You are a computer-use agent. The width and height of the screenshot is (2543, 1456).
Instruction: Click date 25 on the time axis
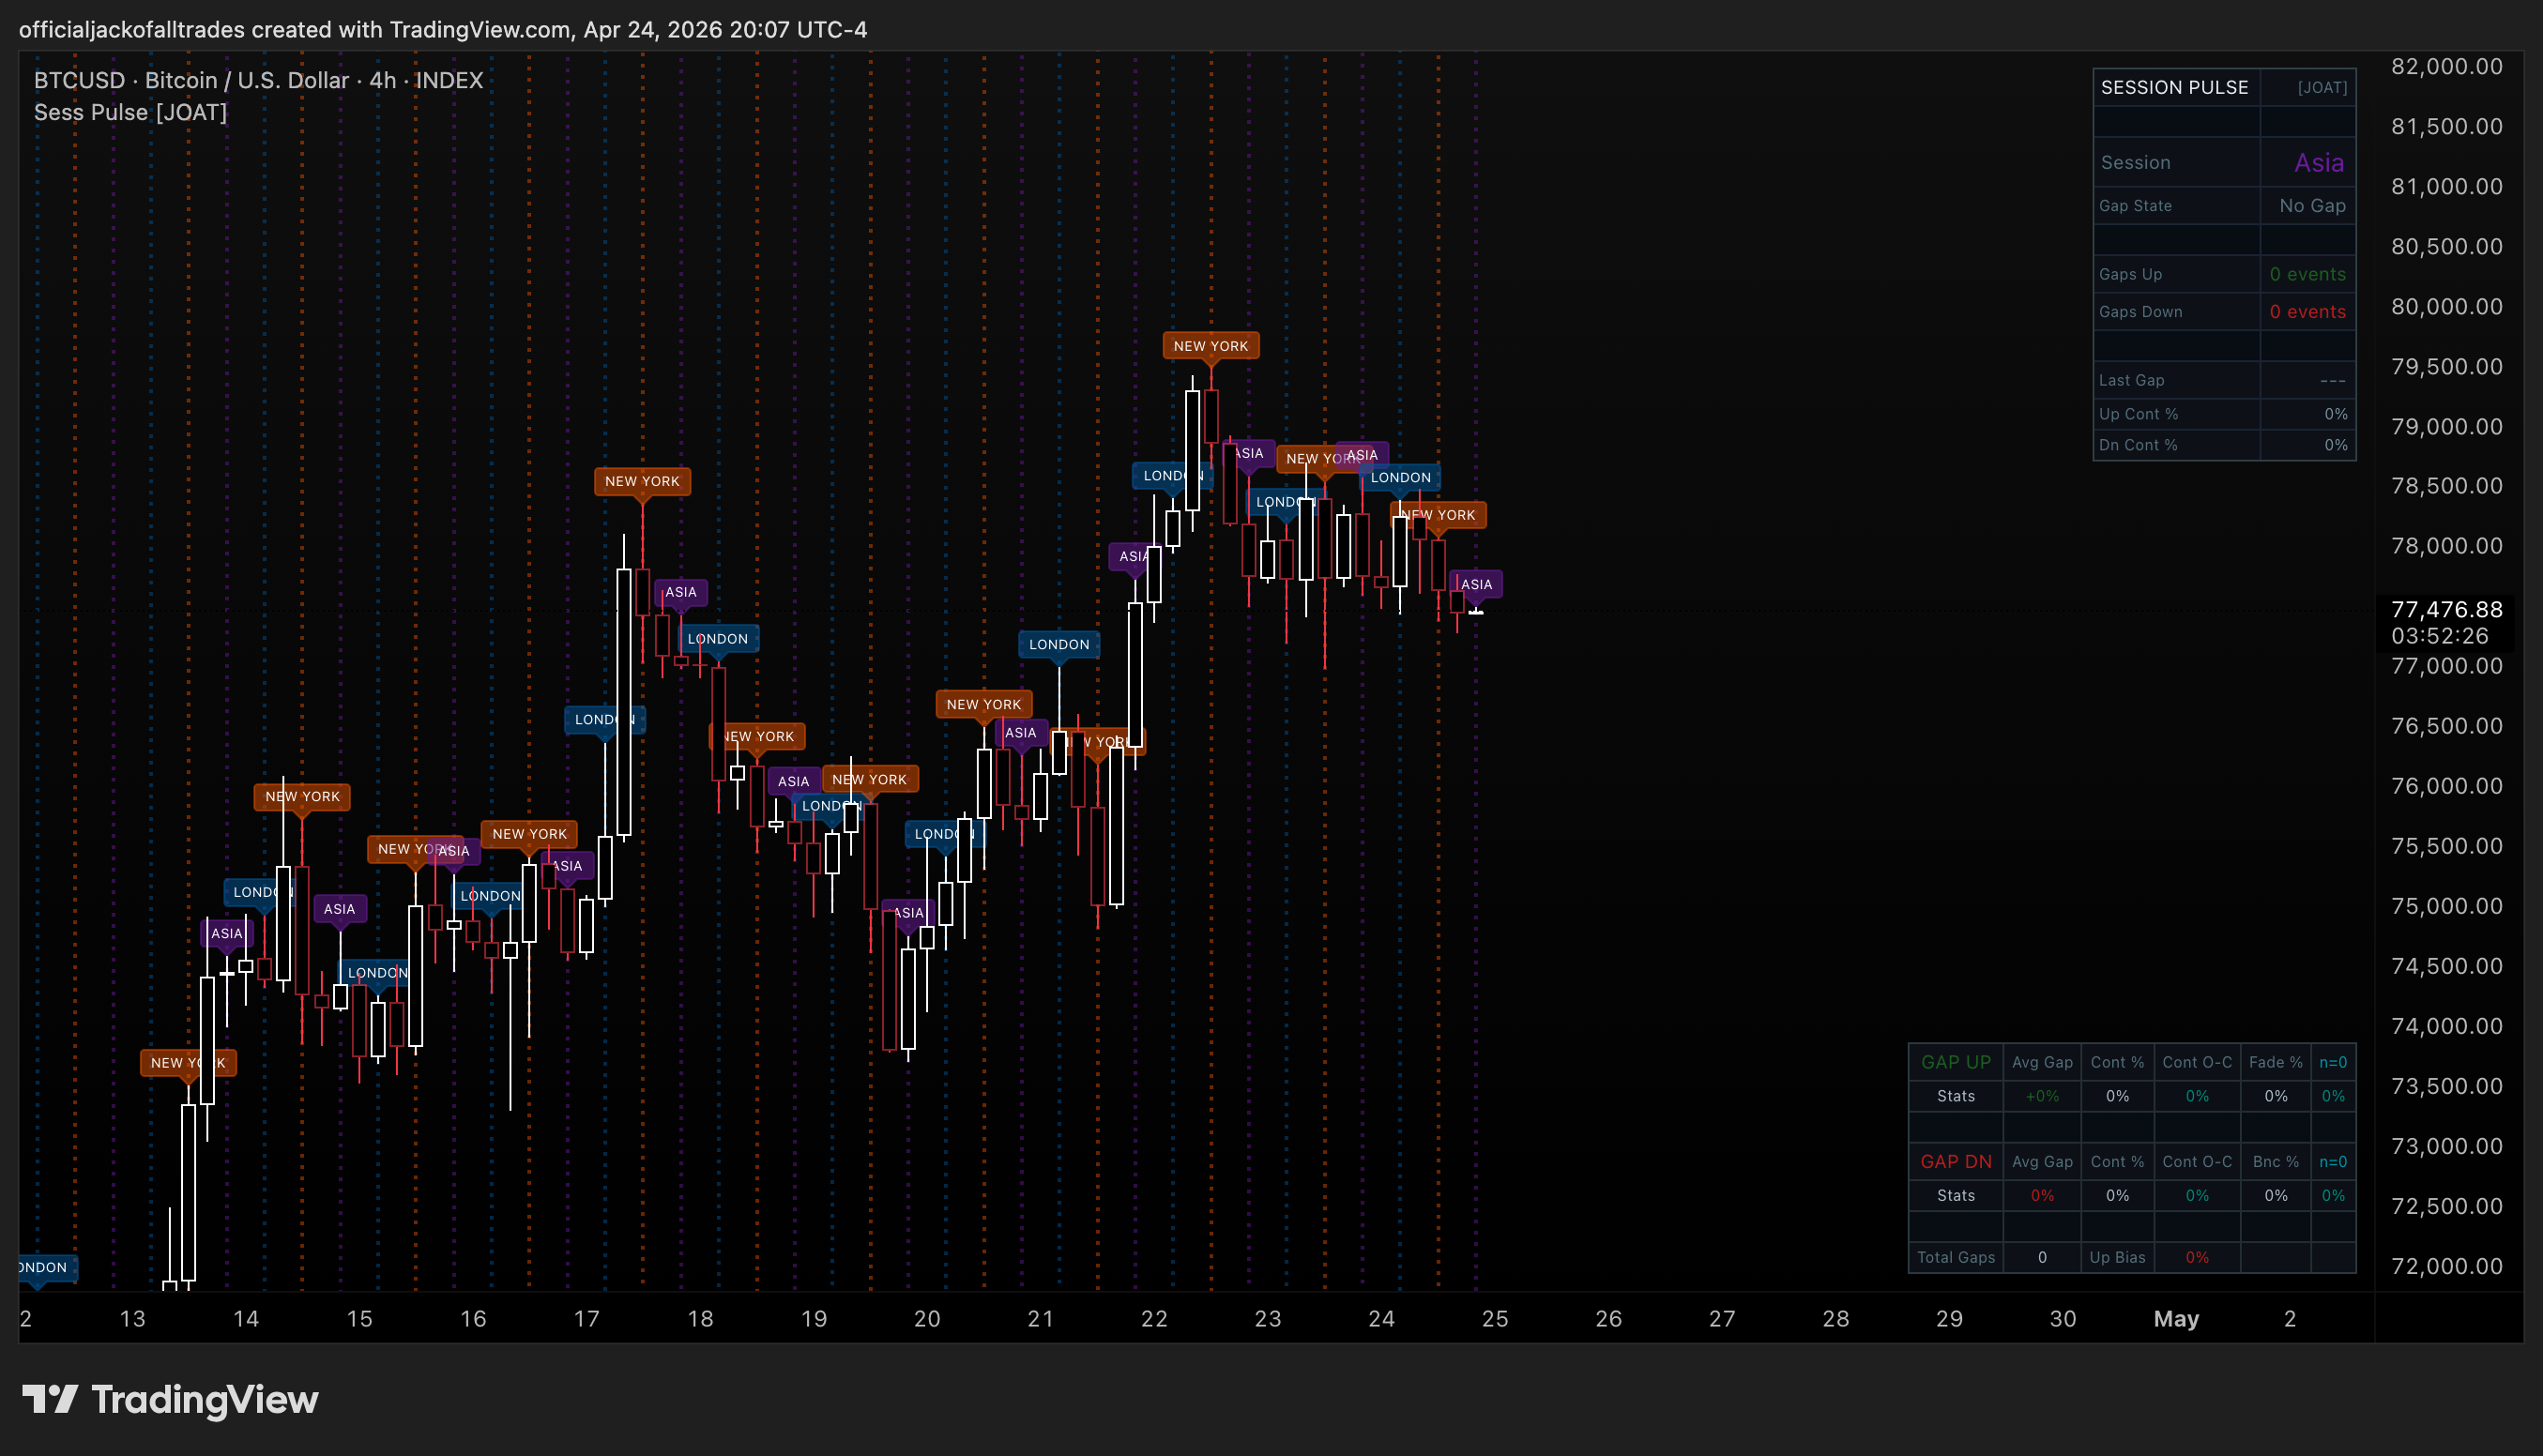click(x=1494, y=1319)
